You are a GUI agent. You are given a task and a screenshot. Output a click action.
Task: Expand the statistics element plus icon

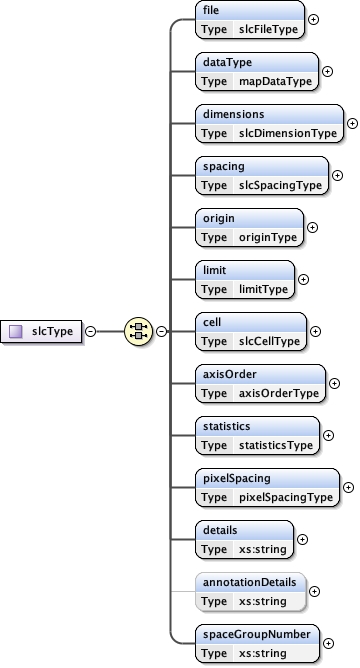click(328, 435)
